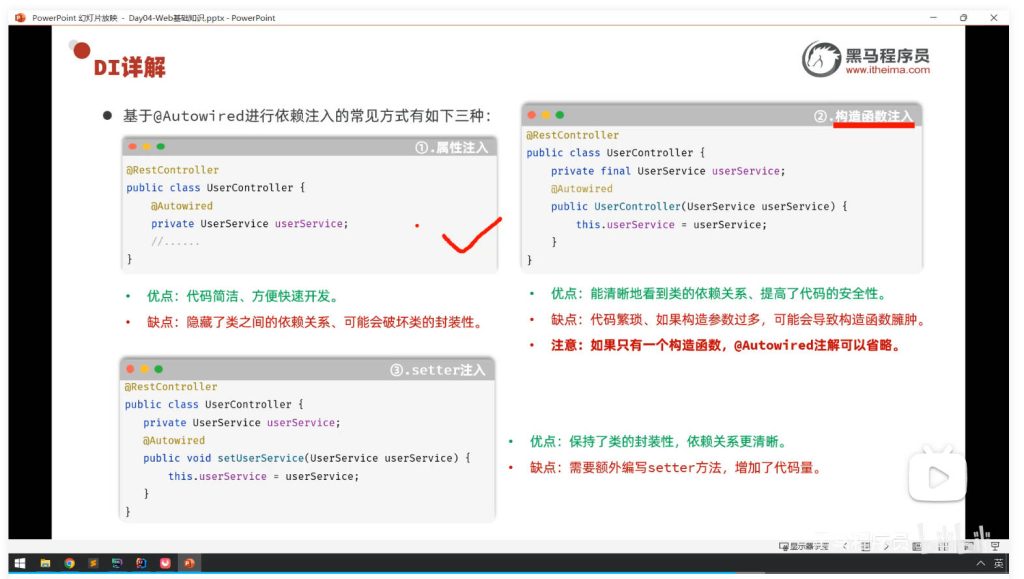Click red dot in the 属性注入 code window

click(131, 147)
